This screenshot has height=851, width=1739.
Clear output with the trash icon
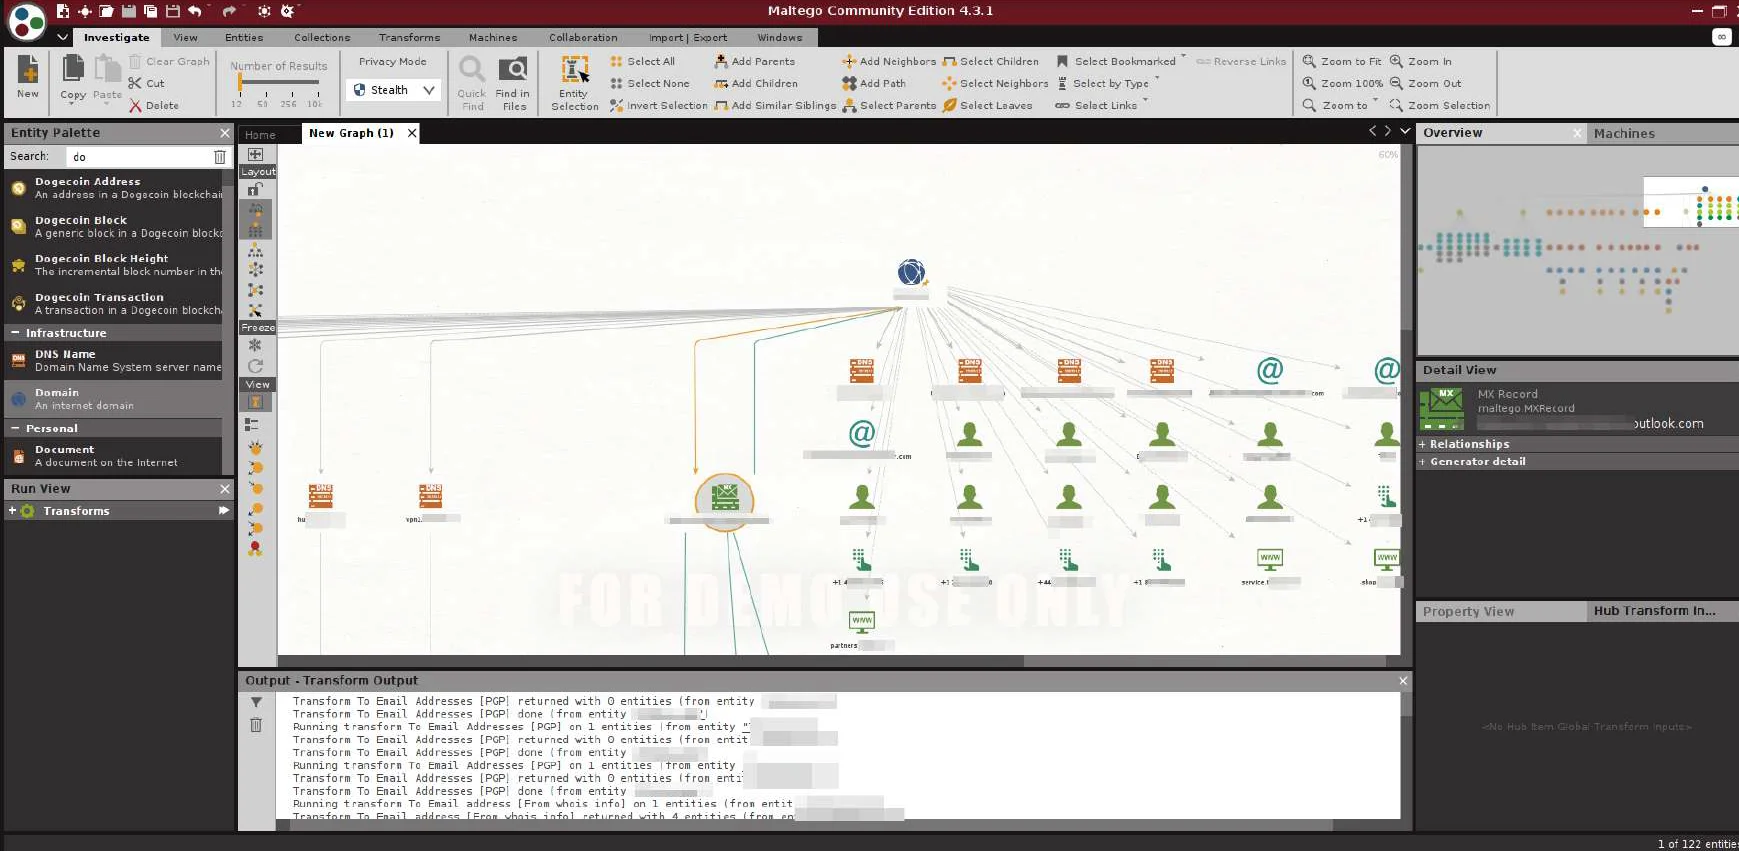pos(256,725)
